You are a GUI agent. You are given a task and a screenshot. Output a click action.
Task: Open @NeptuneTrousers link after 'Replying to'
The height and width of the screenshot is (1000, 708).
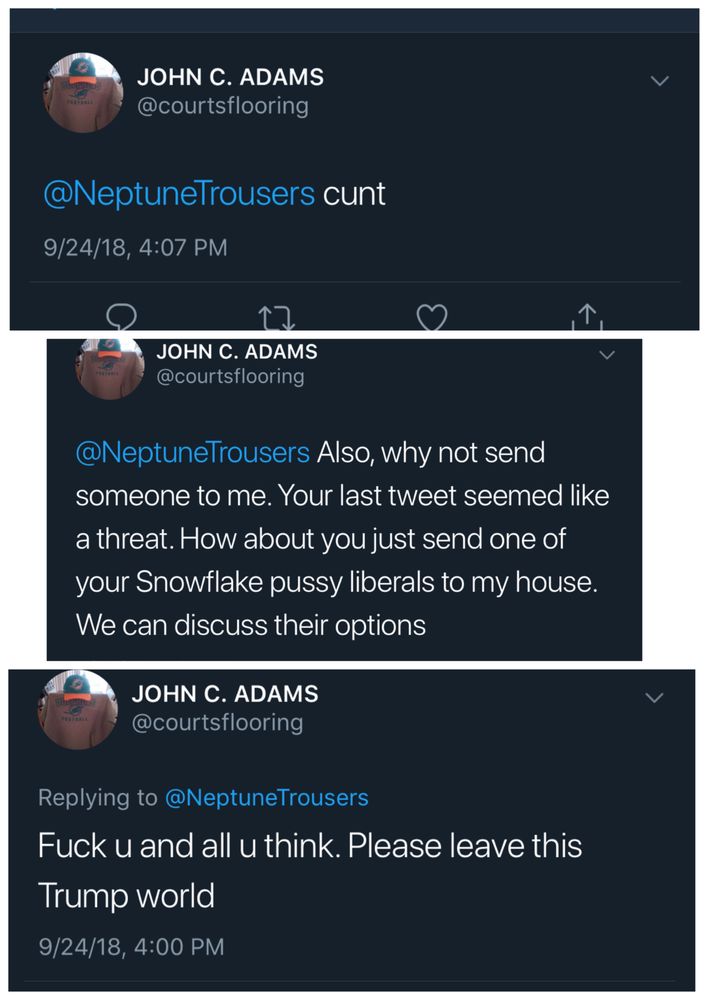266,797
